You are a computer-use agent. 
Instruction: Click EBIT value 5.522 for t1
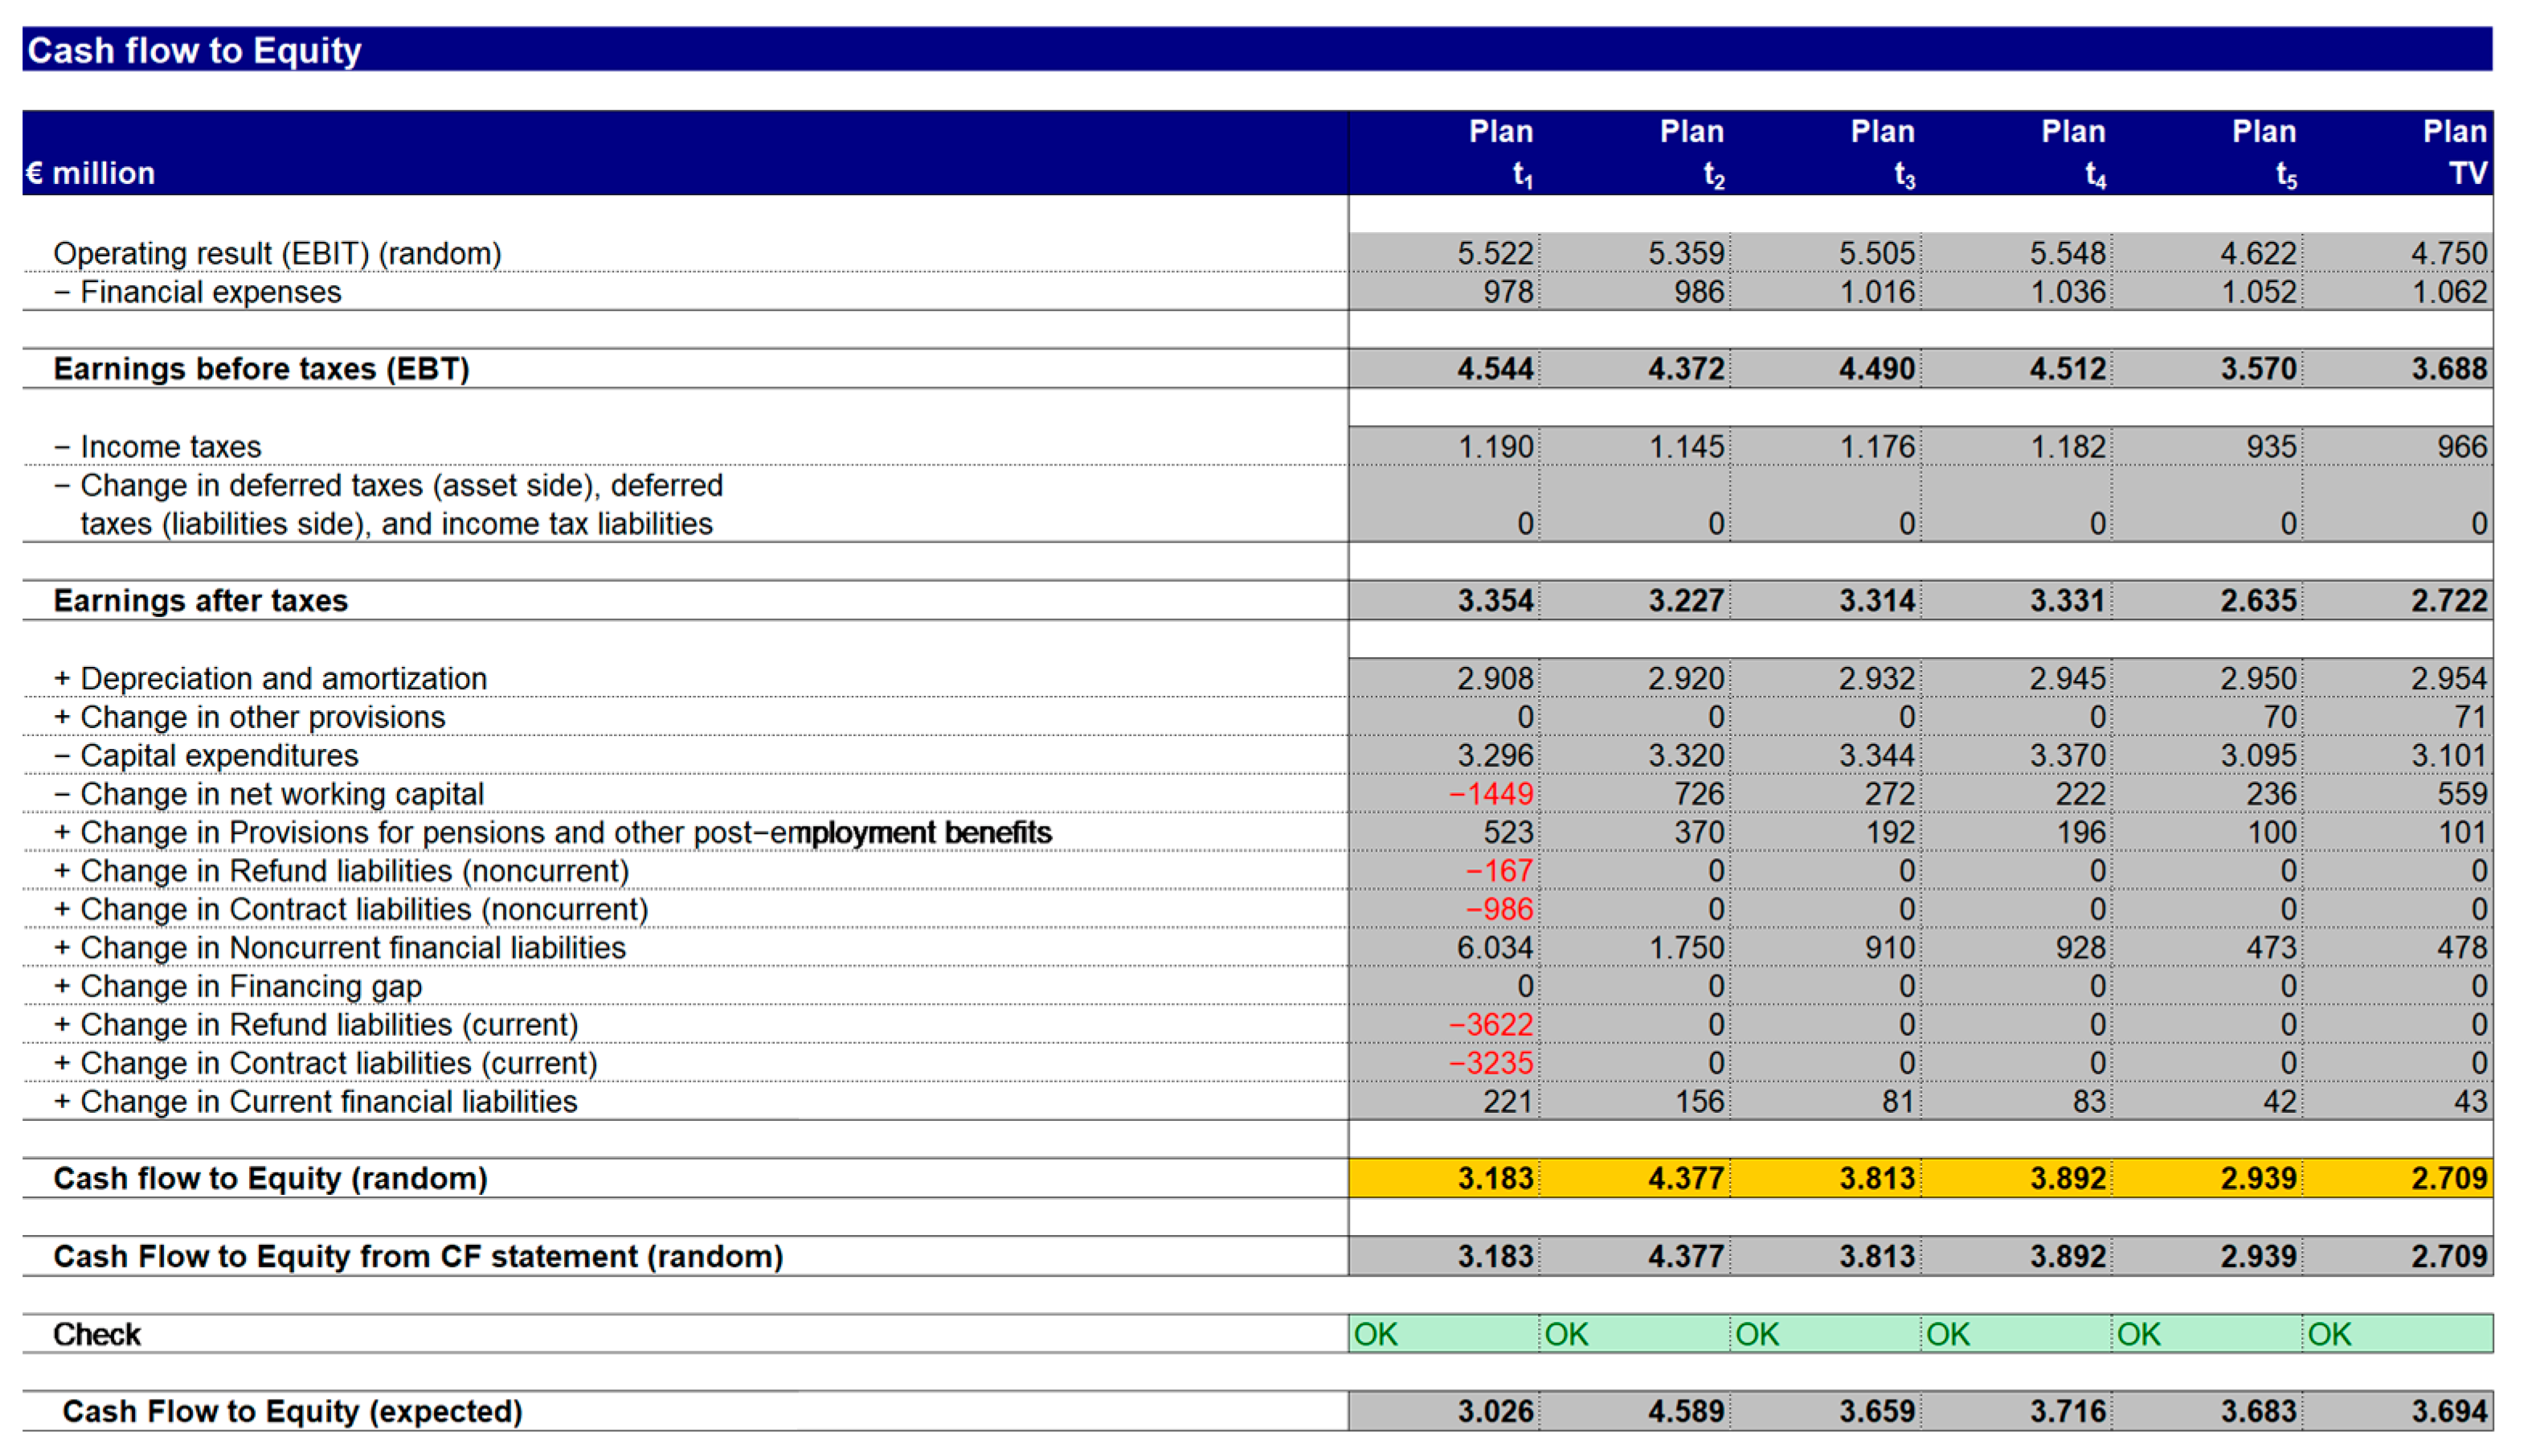(1494, 253)
